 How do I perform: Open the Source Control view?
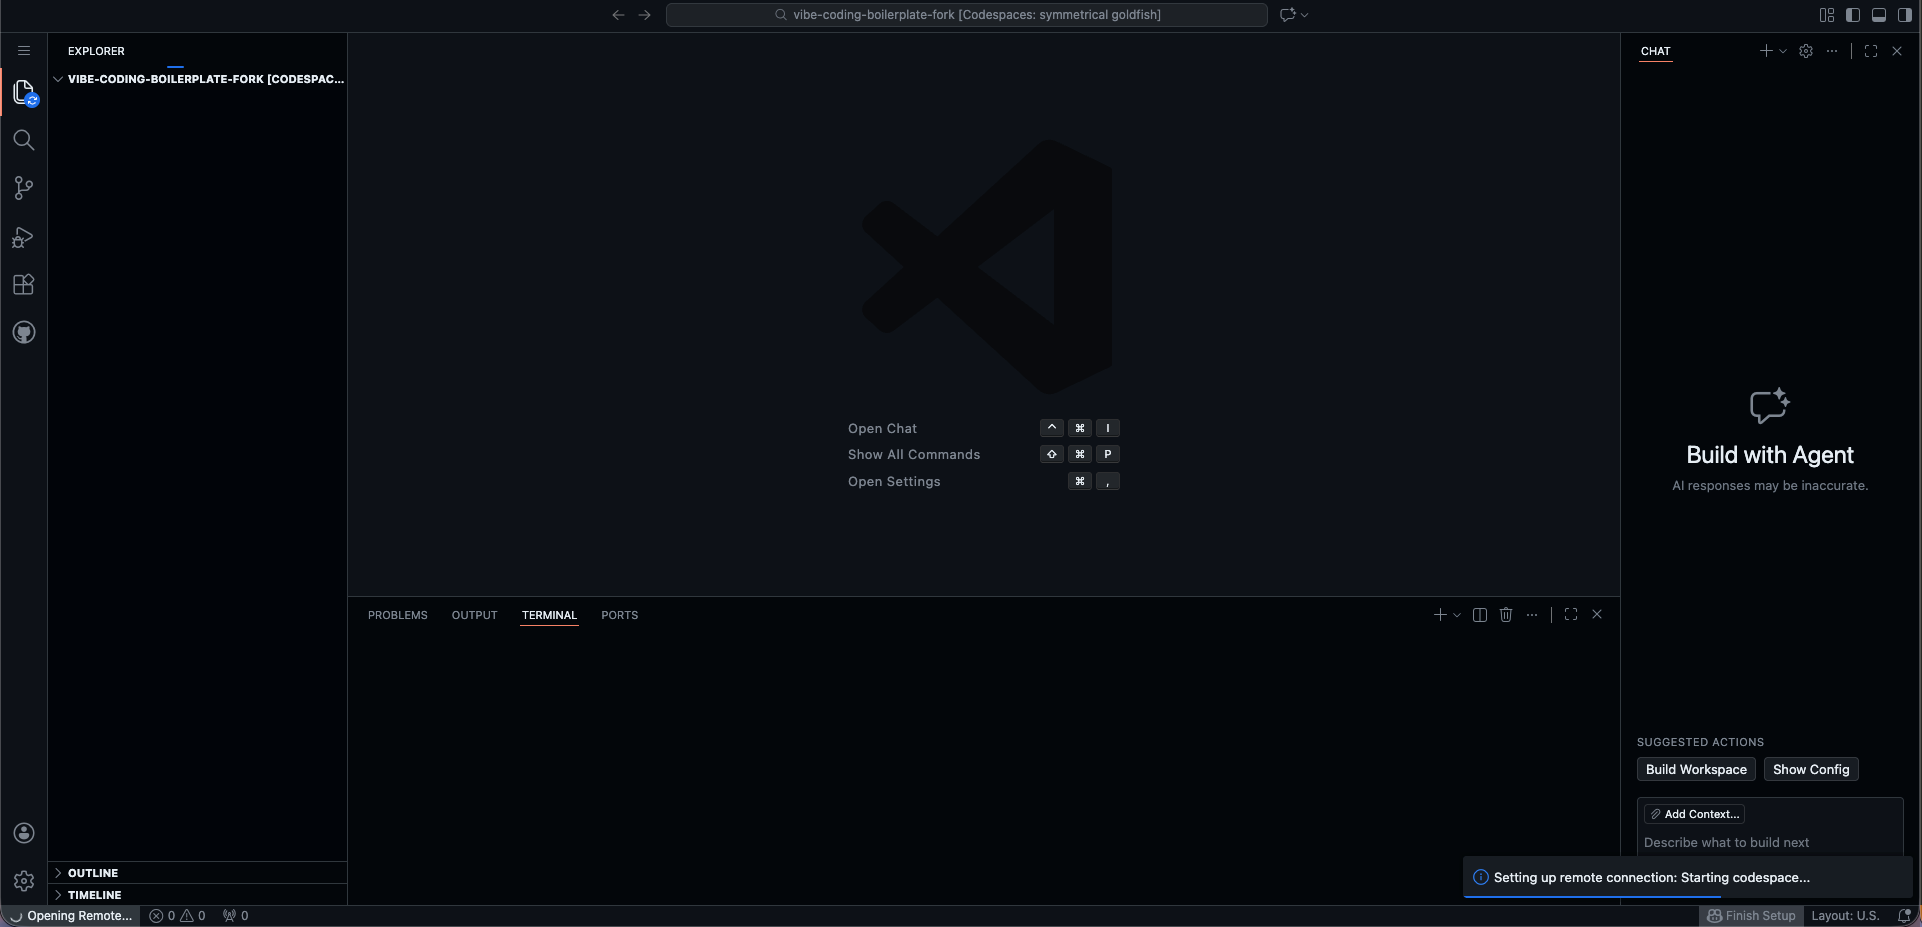pos(24,188)
